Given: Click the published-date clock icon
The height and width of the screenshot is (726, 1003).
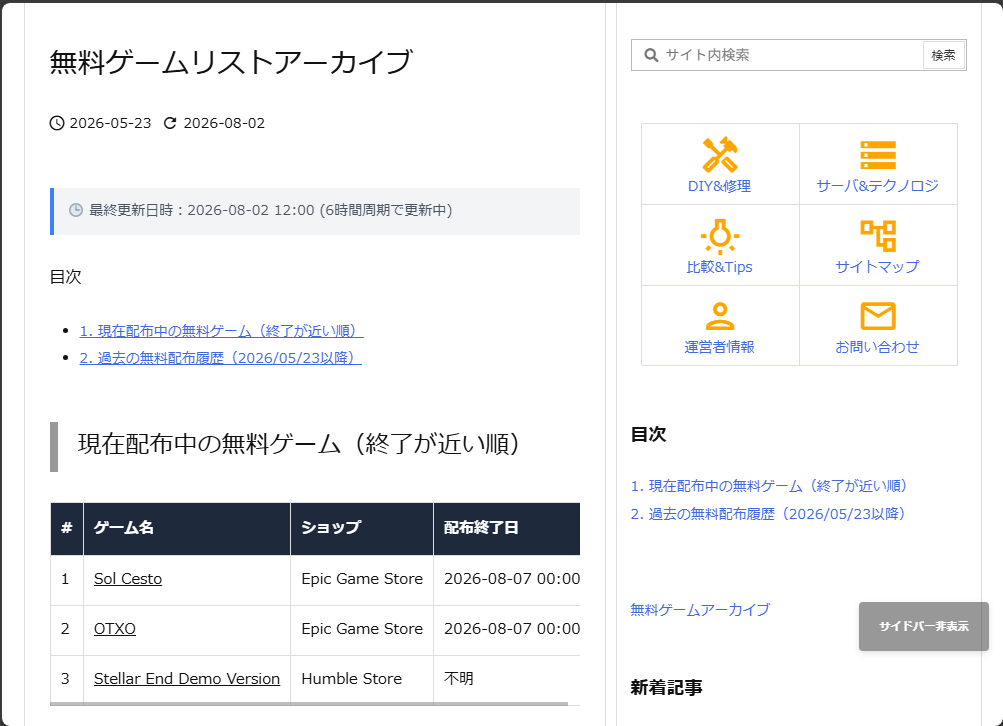Looking at the screenshot, I should coord(57,123).
